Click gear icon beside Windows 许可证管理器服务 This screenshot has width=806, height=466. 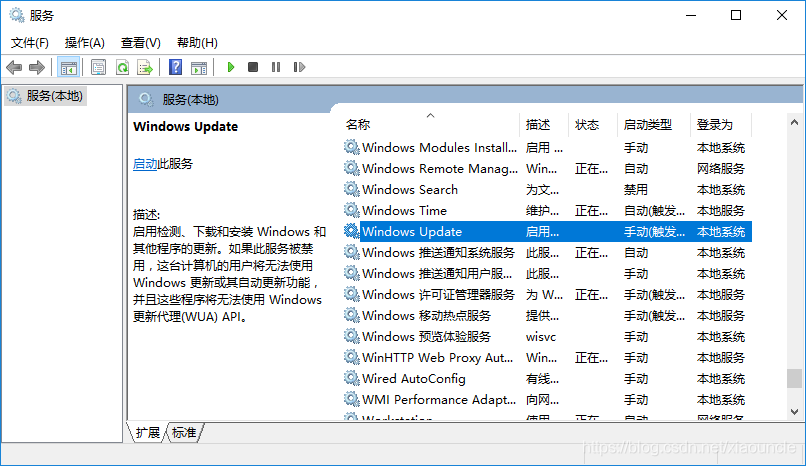click(352, 295)
